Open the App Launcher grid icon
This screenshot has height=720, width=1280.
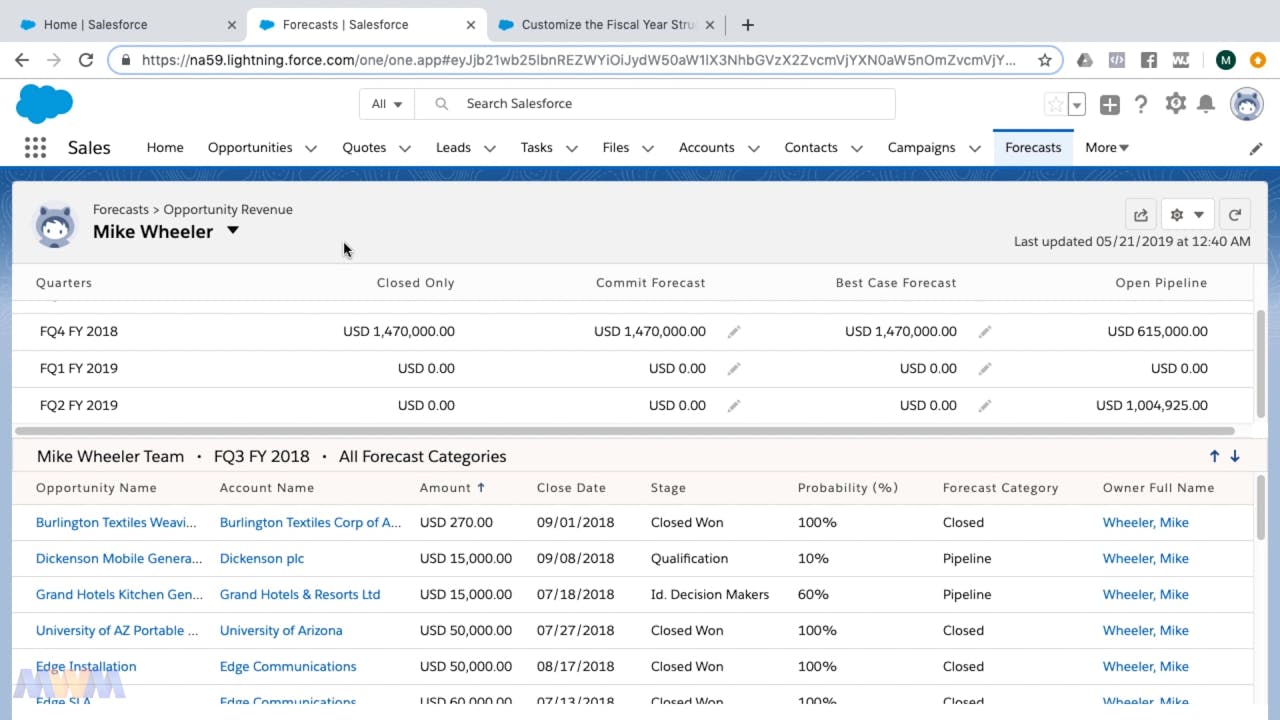pyautogui.click(x=35, y=148)
